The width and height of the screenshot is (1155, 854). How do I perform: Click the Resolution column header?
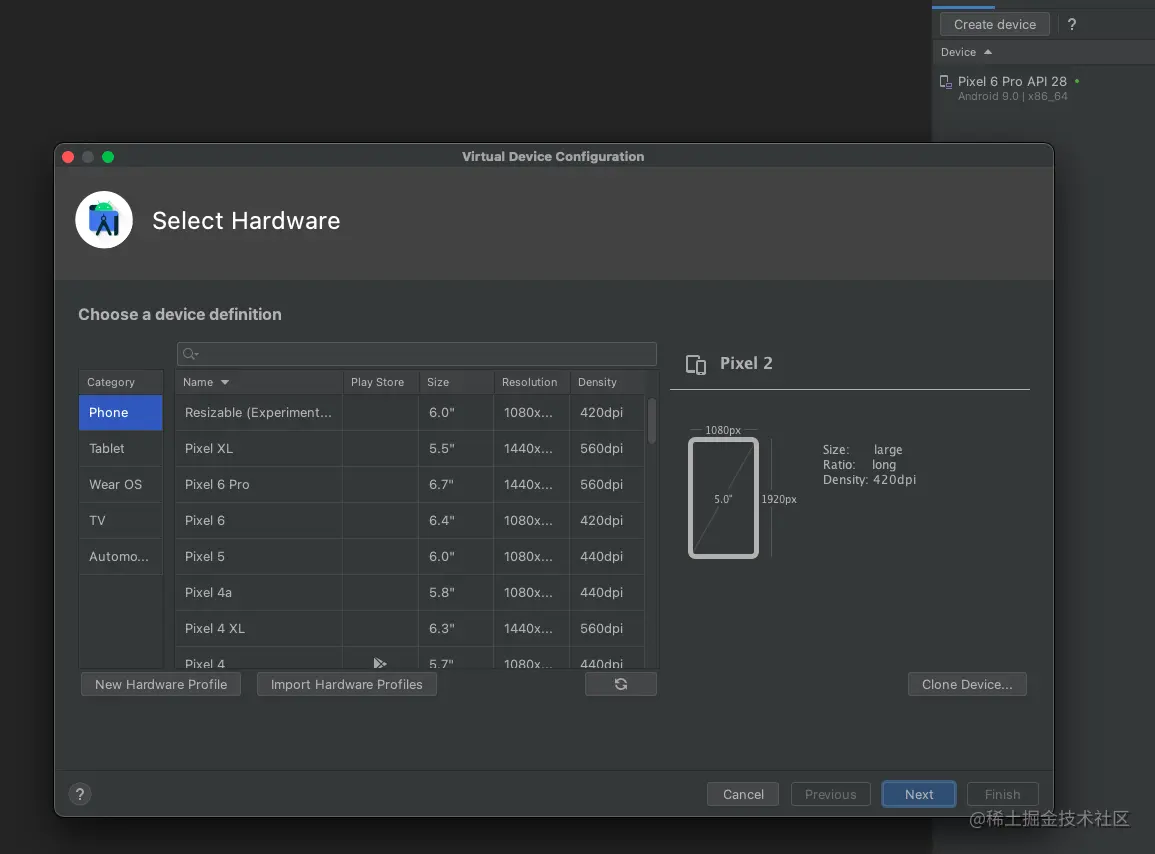pyautogui.click(x=531, y=382)
